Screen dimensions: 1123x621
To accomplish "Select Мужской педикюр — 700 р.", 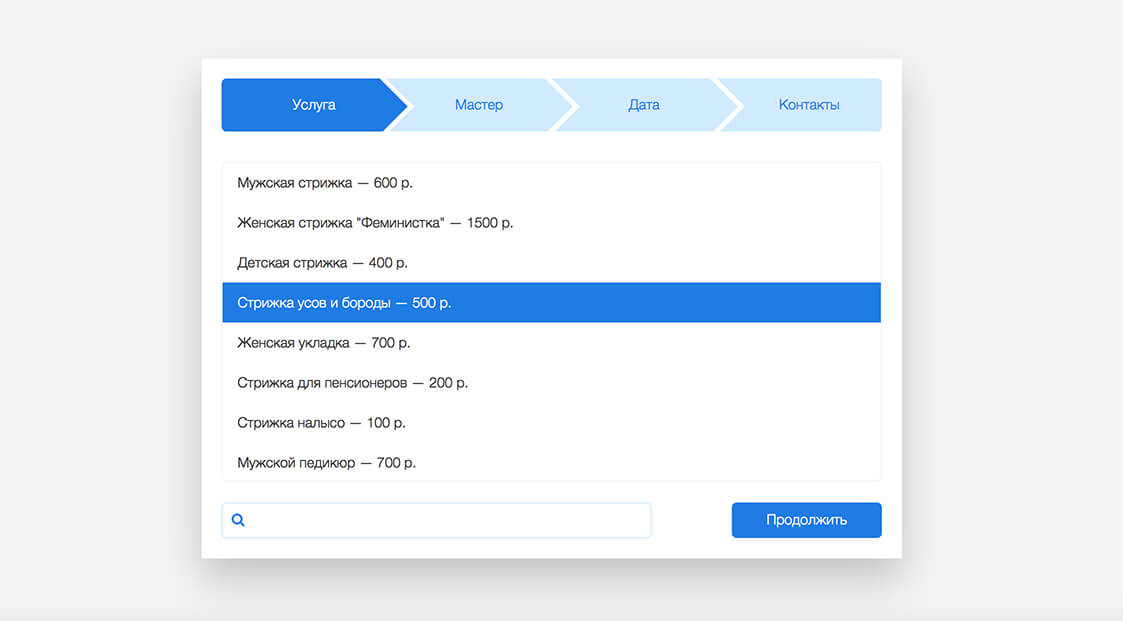I will pos(326,463).
